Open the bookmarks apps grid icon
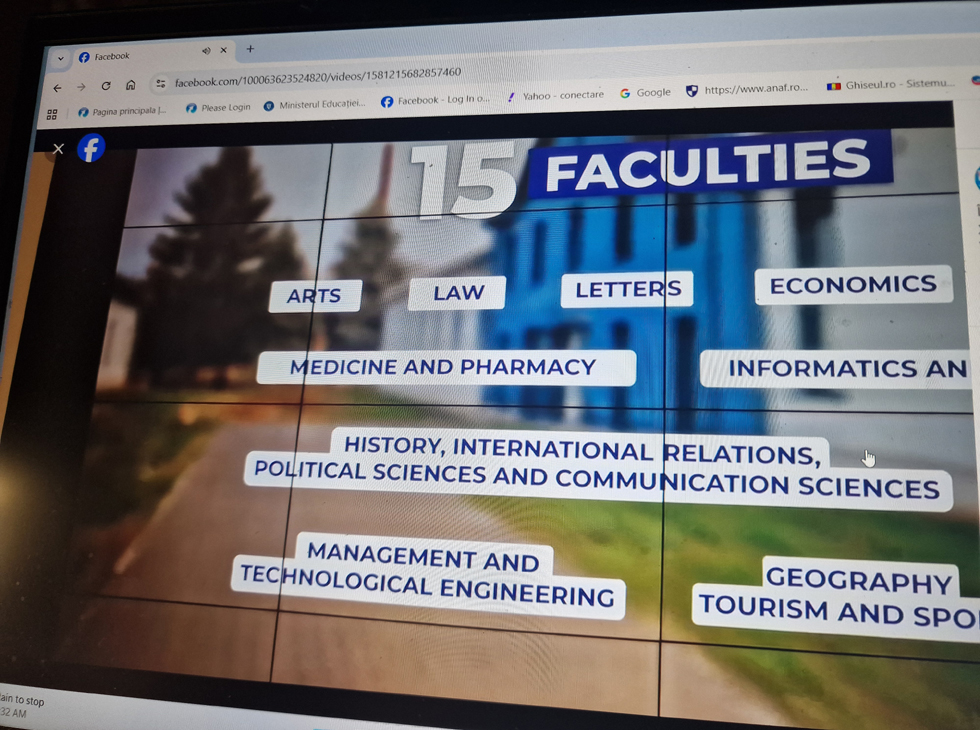The image size is (980, 730). coord(52,115)
